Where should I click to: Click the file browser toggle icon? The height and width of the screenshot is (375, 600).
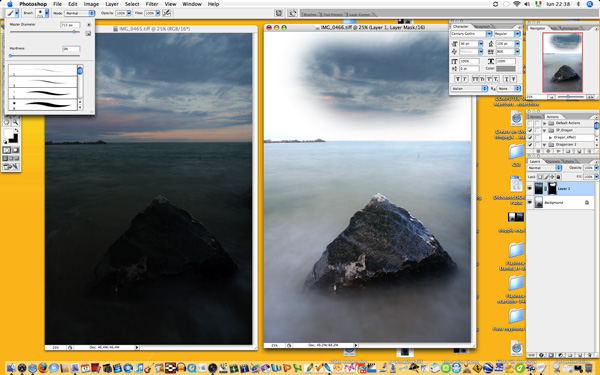(279, 13)
